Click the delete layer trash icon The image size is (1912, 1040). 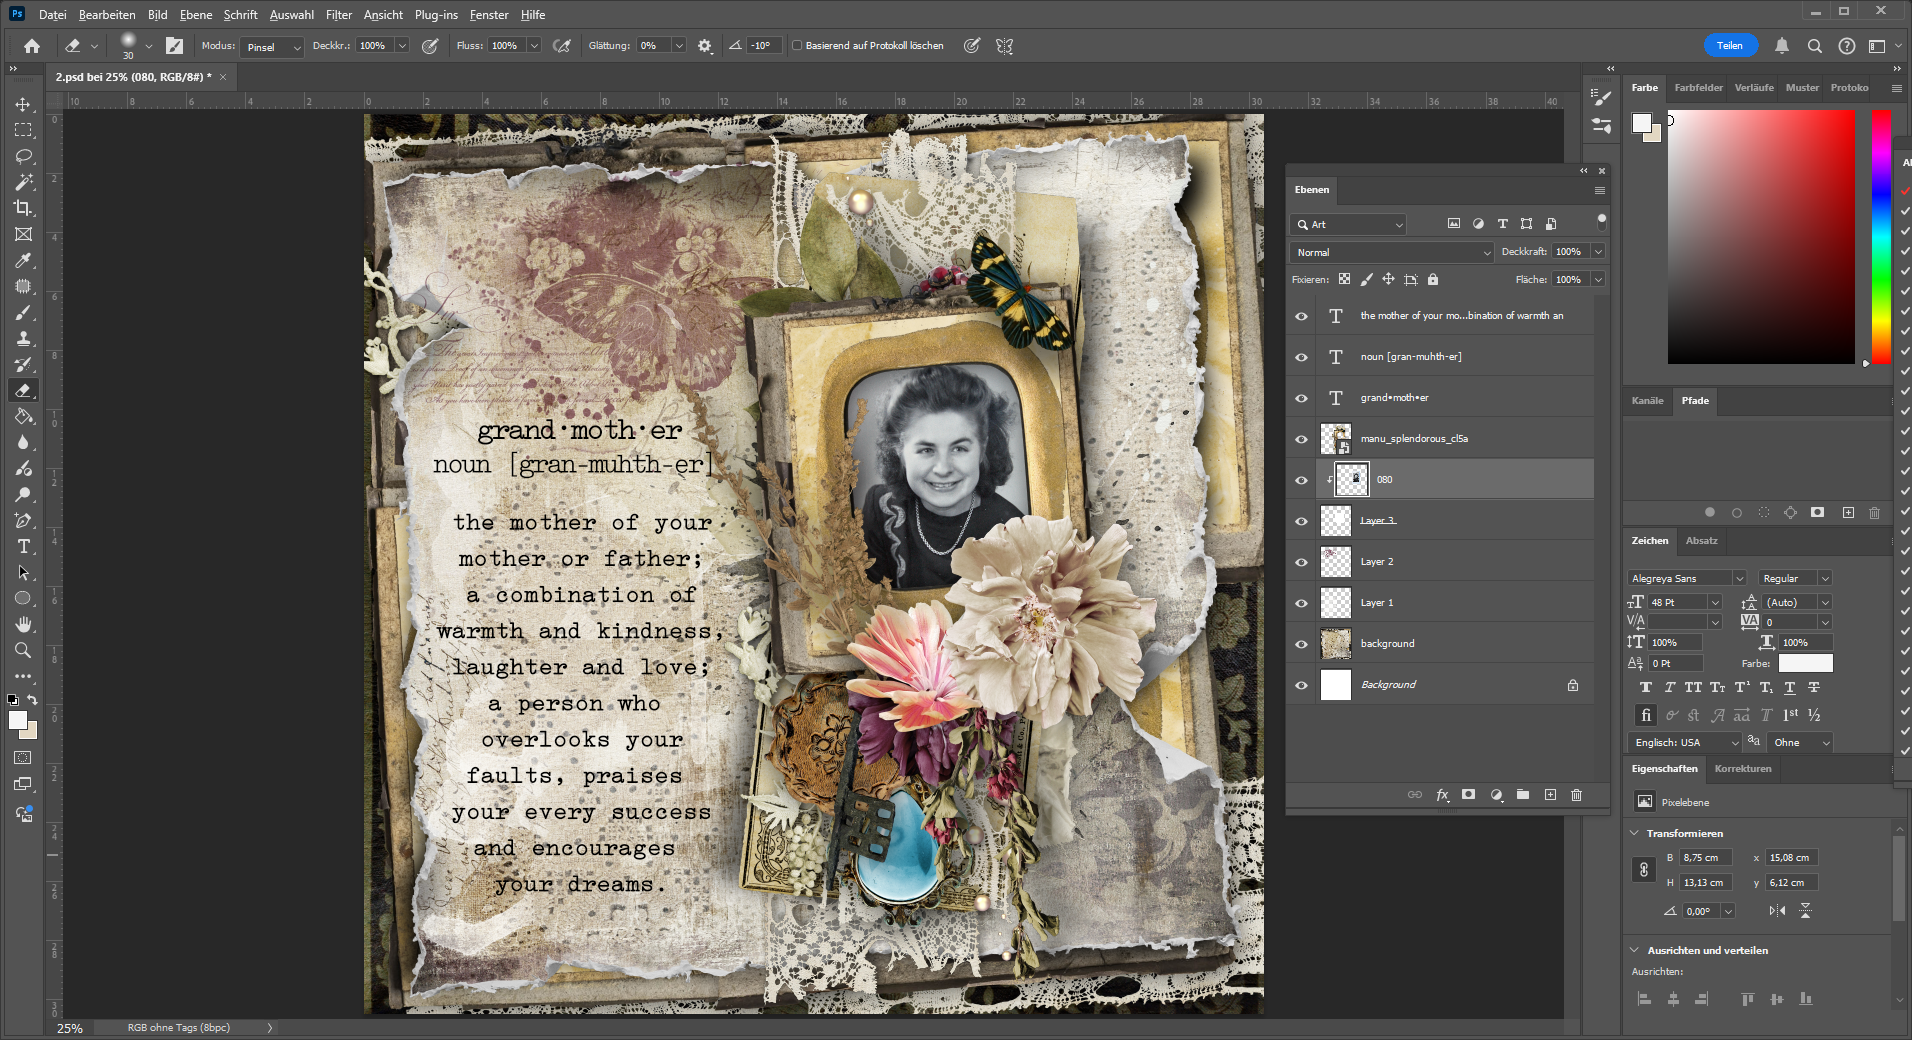[x=1576, y=795]
